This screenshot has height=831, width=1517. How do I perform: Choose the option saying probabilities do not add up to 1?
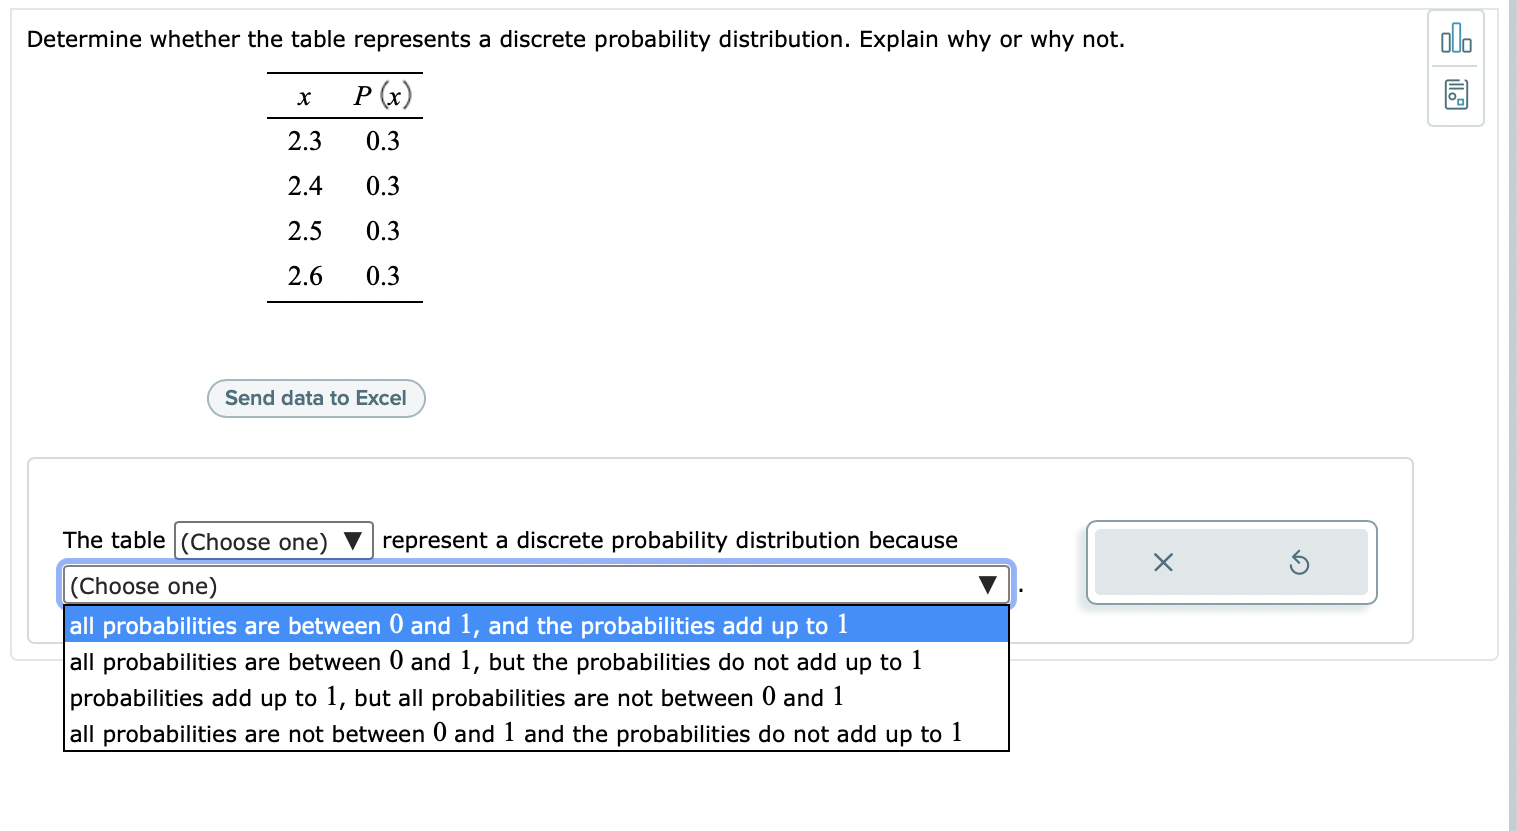click(x=494, y=661)
